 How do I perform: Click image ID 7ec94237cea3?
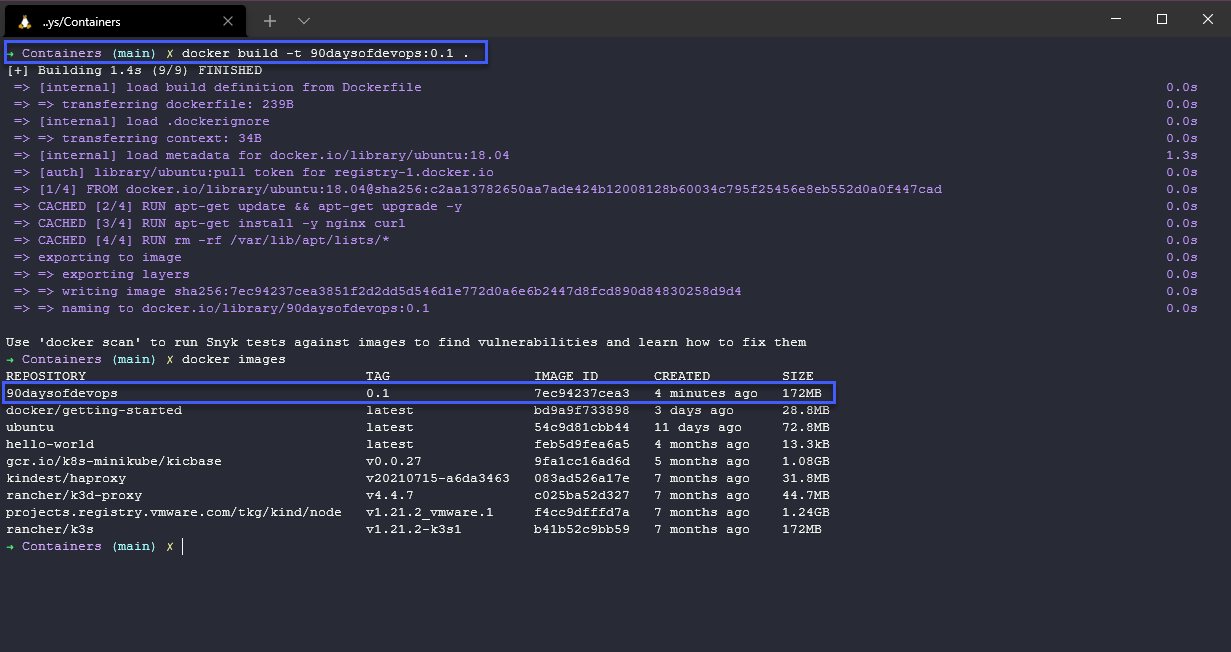[x=581, y=393]
